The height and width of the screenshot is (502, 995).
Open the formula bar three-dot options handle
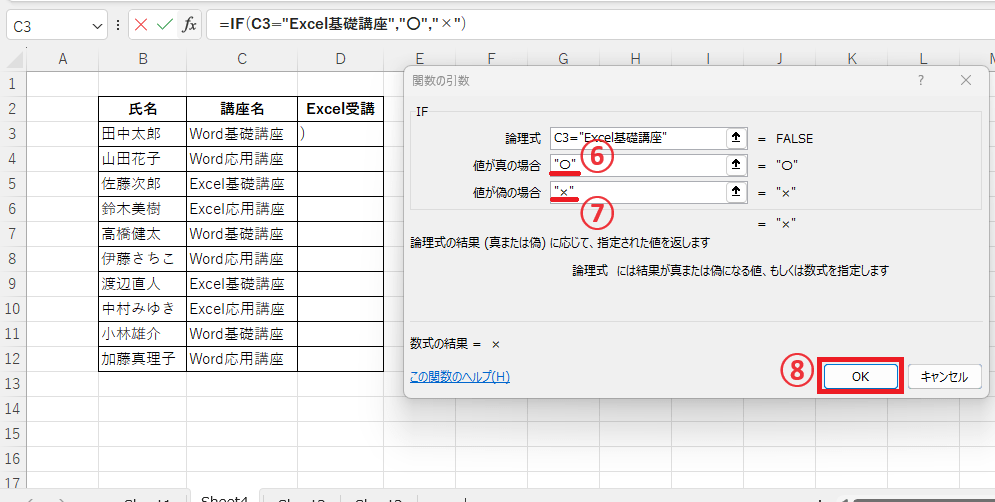117,25
